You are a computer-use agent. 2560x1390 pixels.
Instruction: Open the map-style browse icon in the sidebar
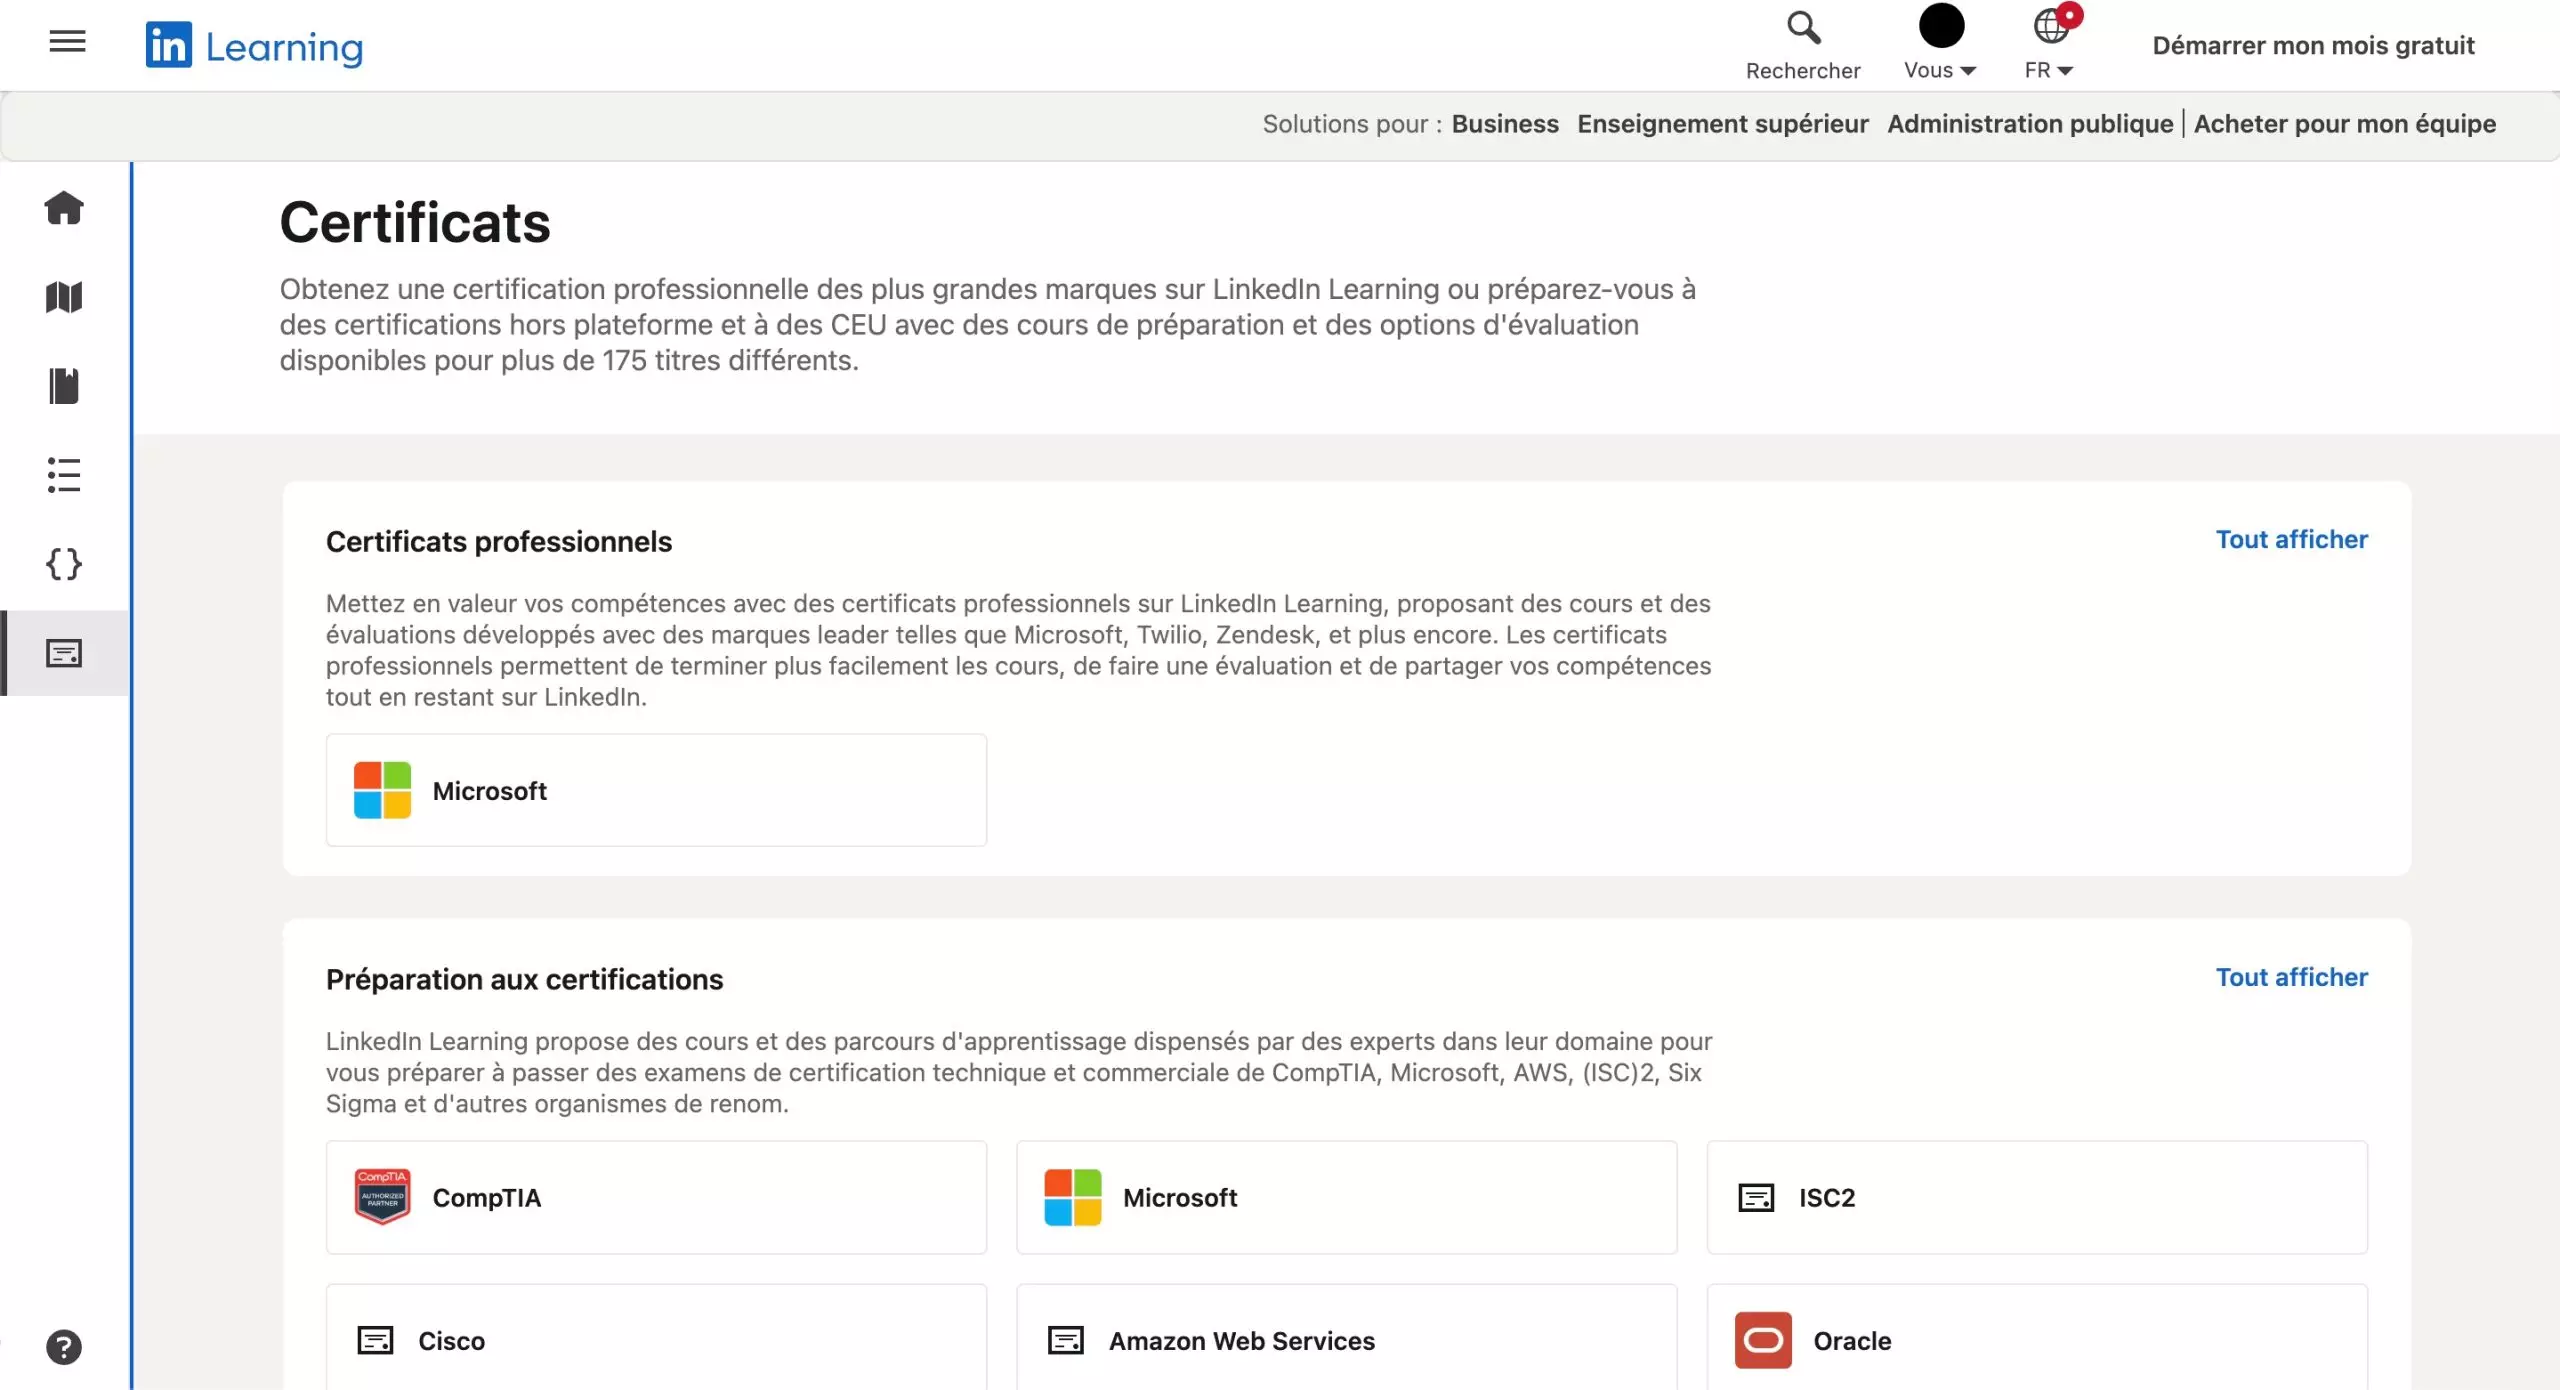pos(64,297)
